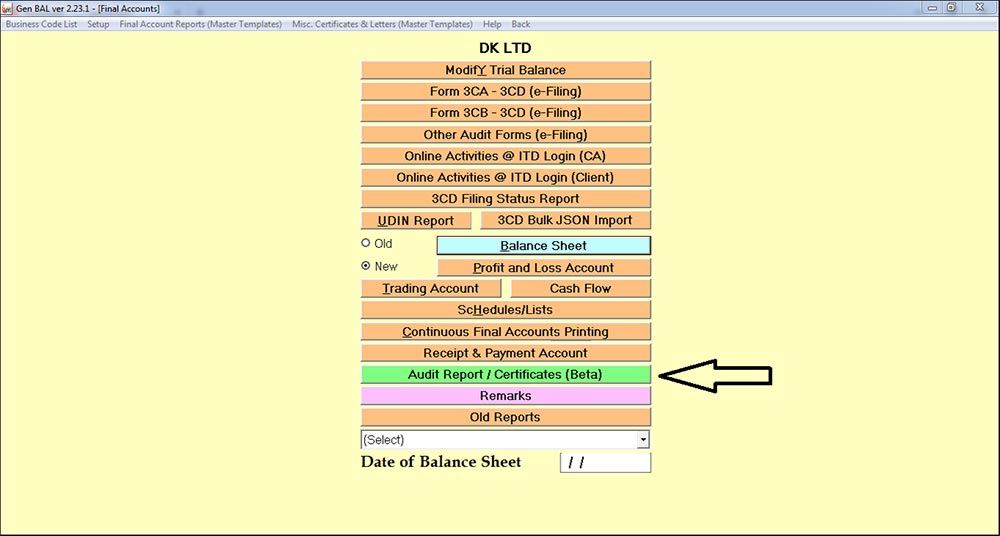This screenshot has height=536, width=1000.
Task: Click the 3CD Bulk JSON Import button
Action: point(565,221)
